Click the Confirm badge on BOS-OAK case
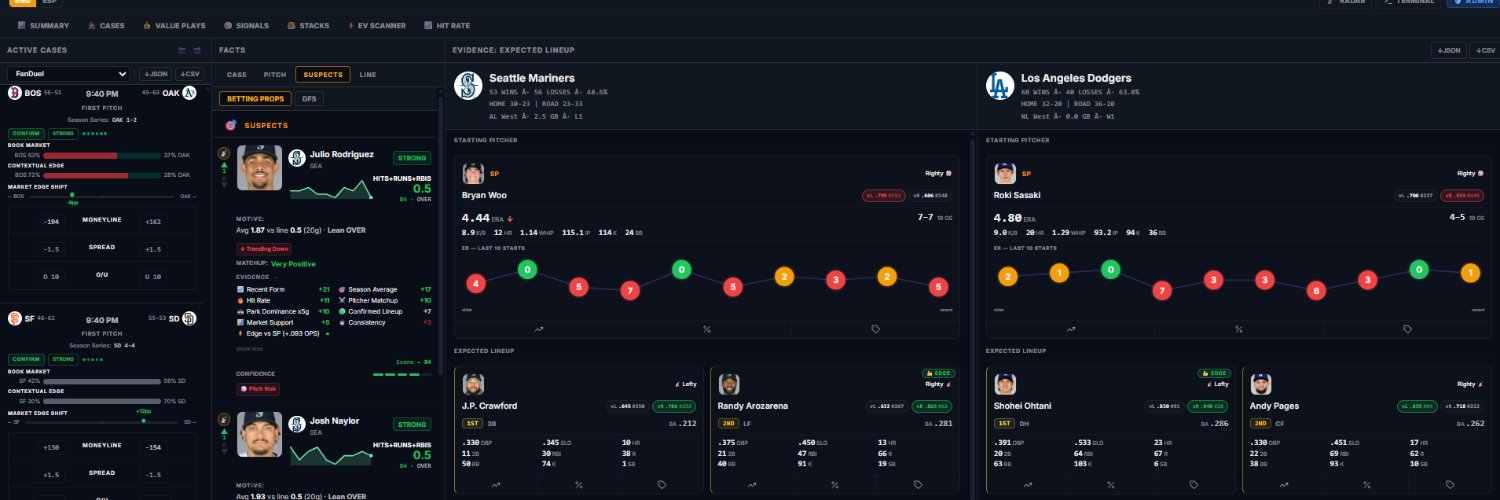Image resolution: width=1500 pixels, height=500 pixels. (x=24, y=133)
